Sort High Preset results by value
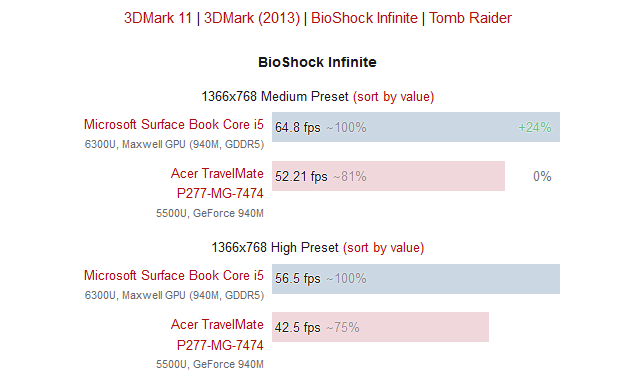Viewport: 620px width, 382px height. 383,248
